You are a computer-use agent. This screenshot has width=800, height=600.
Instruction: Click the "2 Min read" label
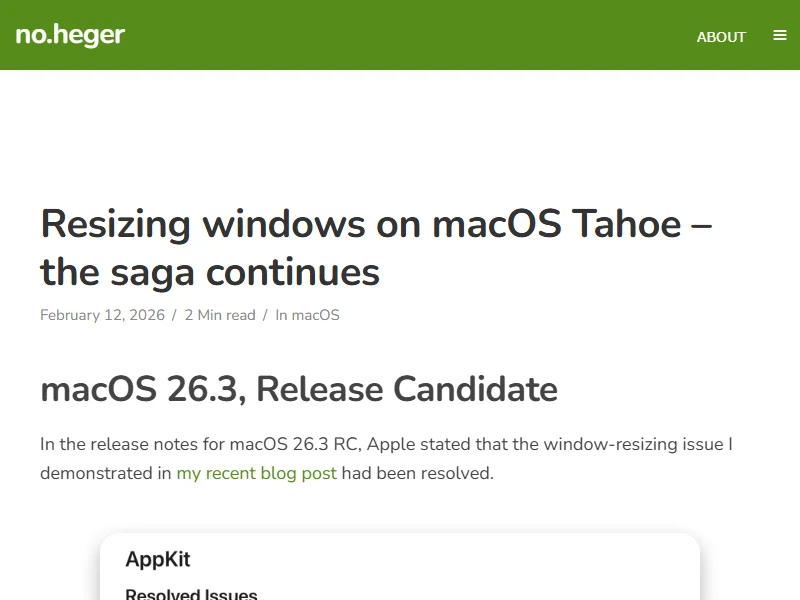[x=220, y=315]
